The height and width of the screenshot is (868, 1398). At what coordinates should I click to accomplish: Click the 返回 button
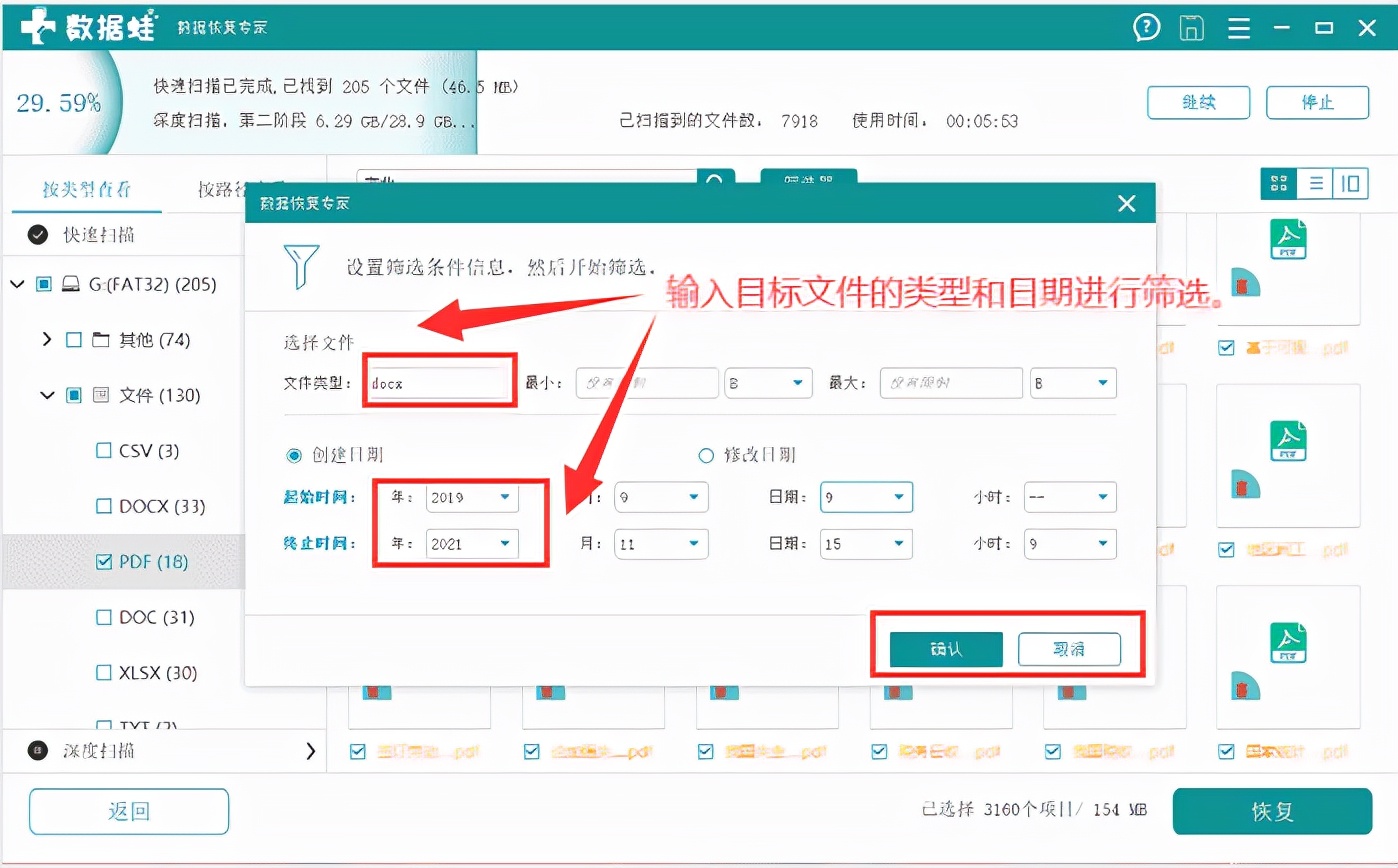129,812
